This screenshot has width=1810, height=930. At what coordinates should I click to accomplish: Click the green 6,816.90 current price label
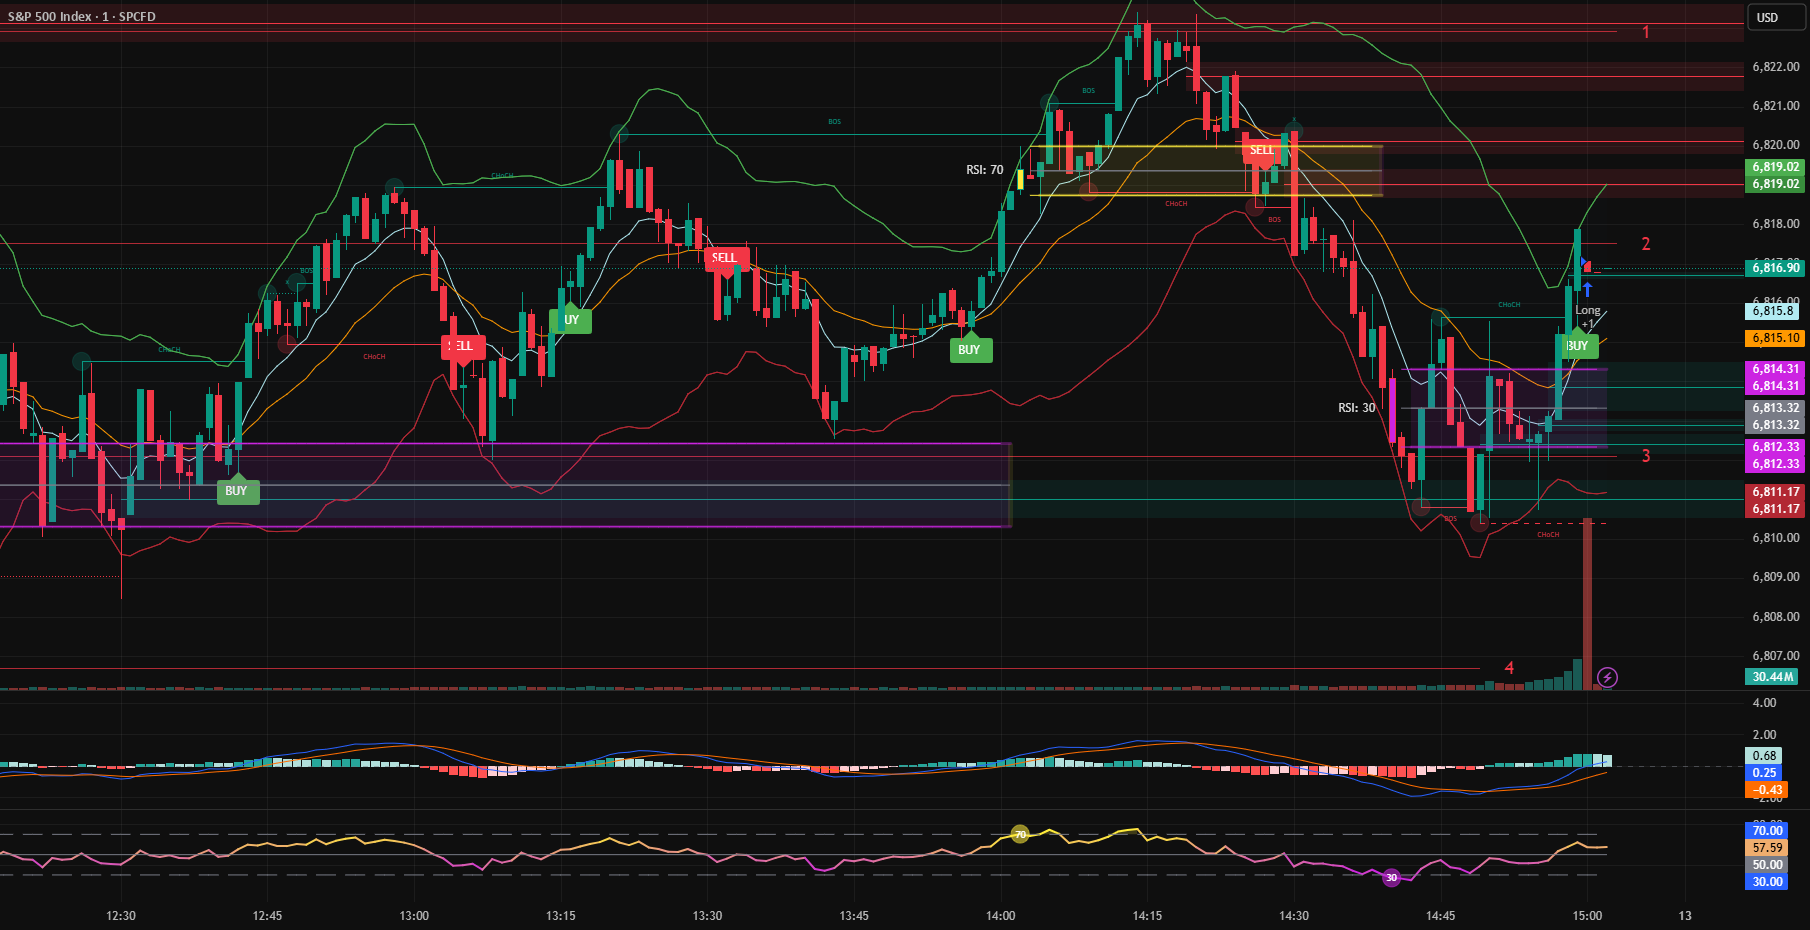point(1775,268)
